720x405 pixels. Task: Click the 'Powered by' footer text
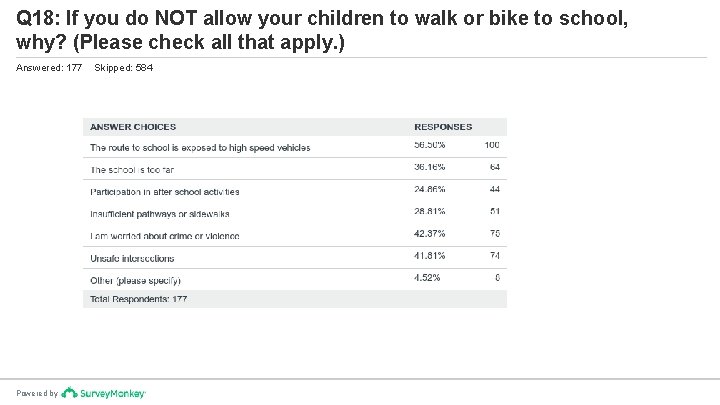pyautogui.click(x=37, y=394)
